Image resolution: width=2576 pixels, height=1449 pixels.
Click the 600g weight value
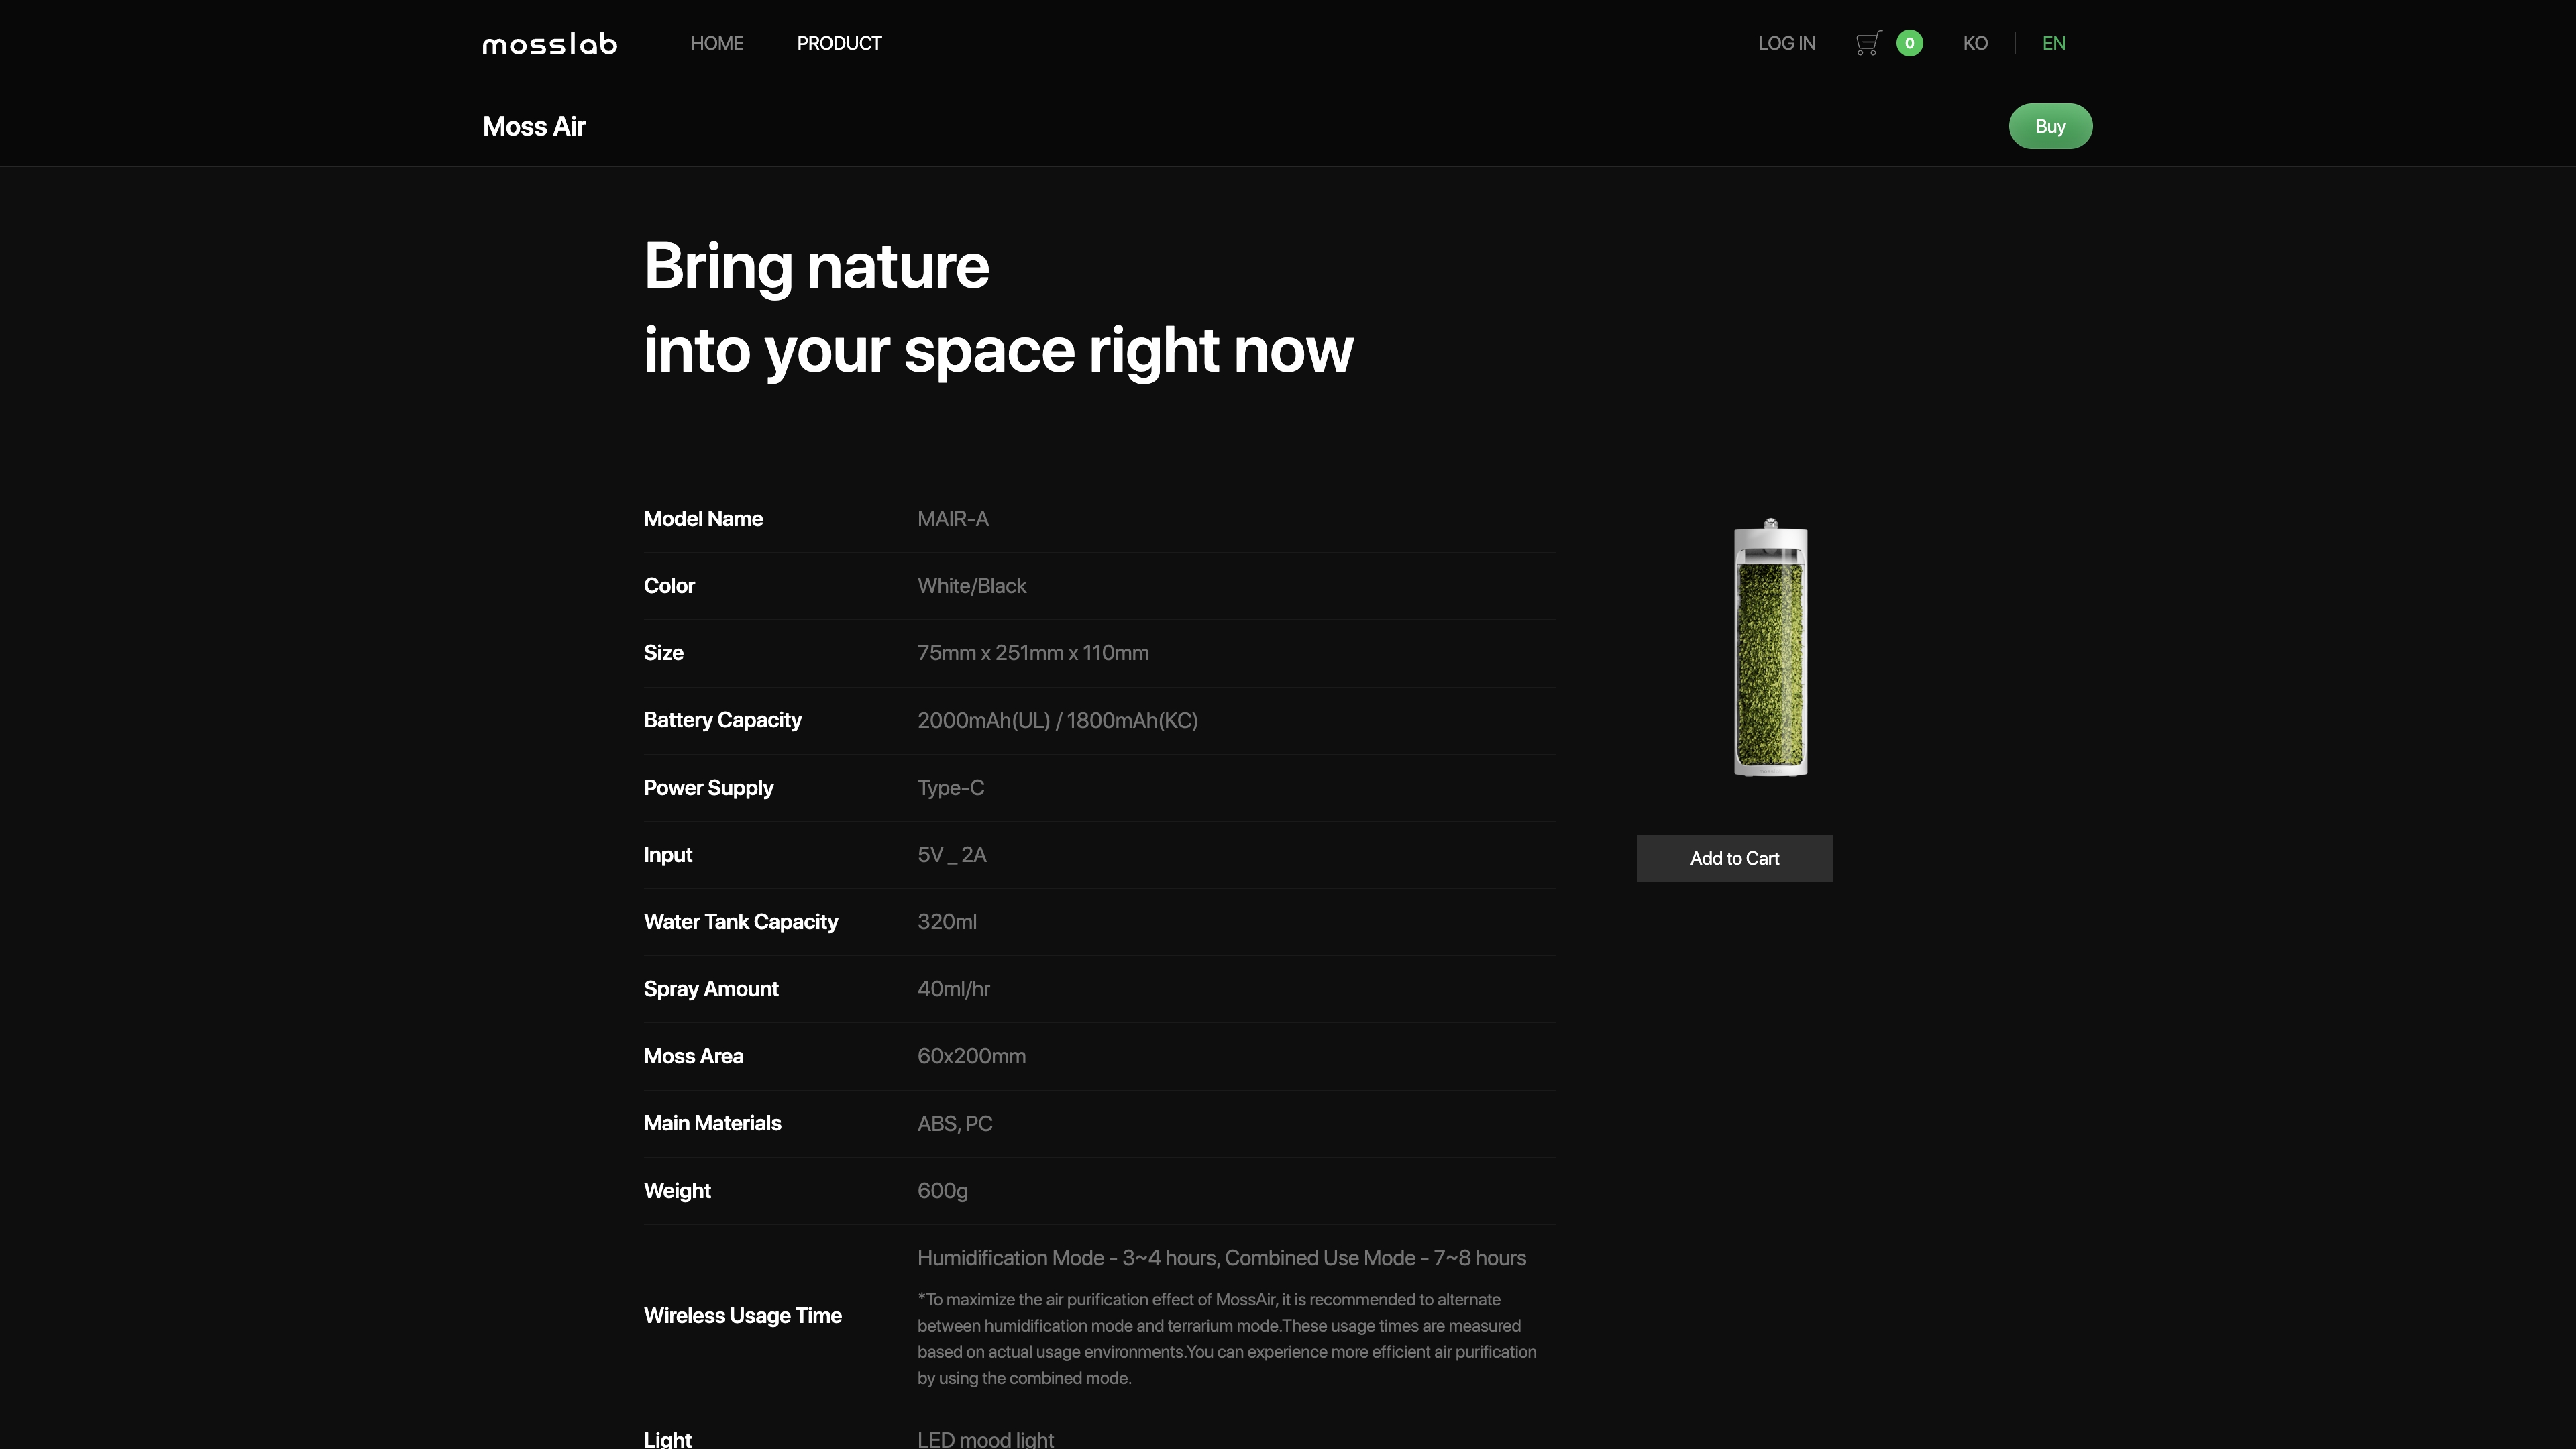(942, 1191)
